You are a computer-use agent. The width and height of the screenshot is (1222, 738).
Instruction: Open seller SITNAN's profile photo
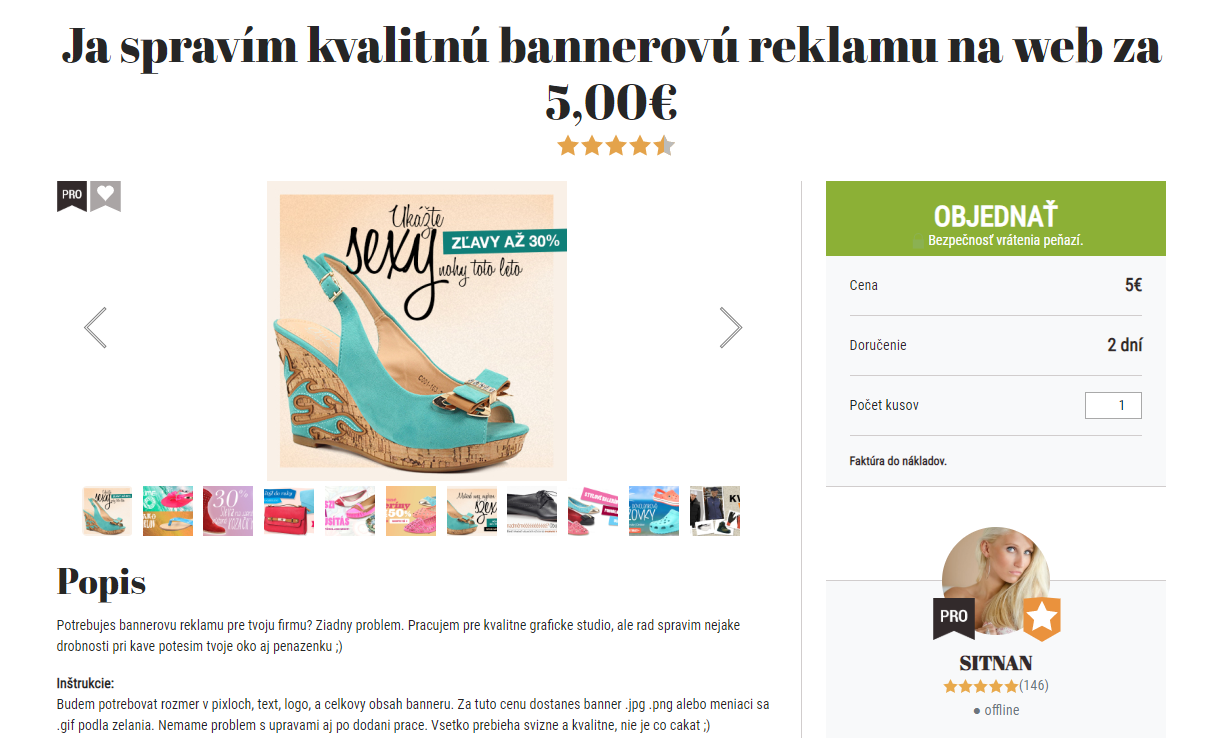point(996,581)
